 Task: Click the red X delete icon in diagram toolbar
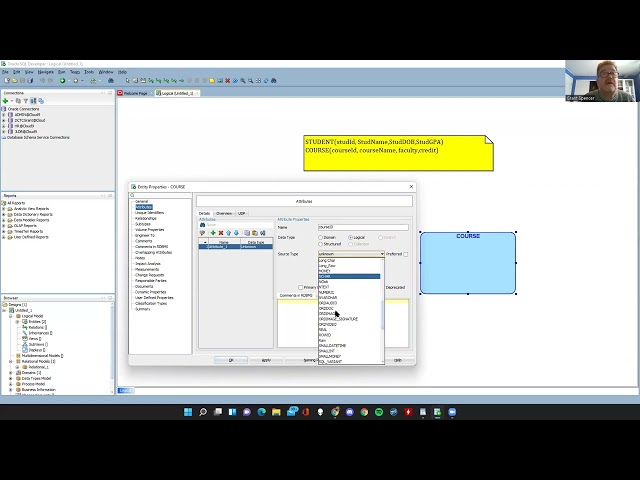tap(227, 81)
